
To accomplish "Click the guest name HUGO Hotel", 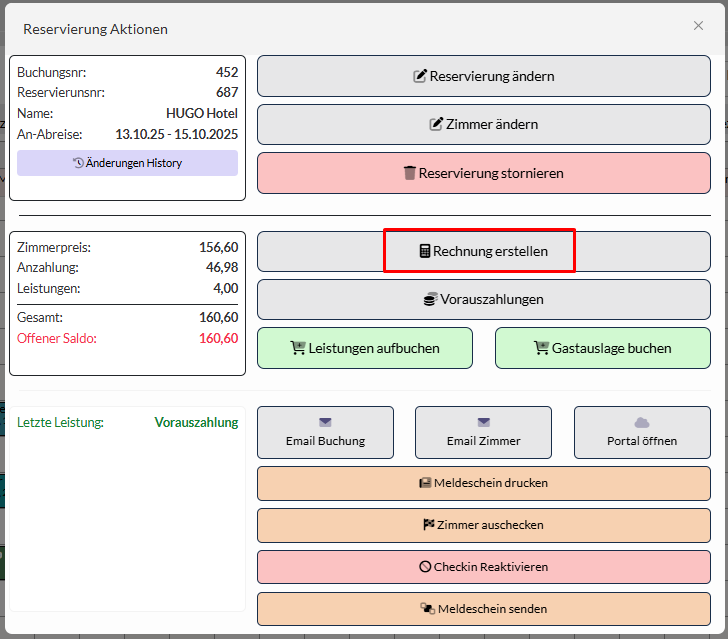I will point(202,114).
